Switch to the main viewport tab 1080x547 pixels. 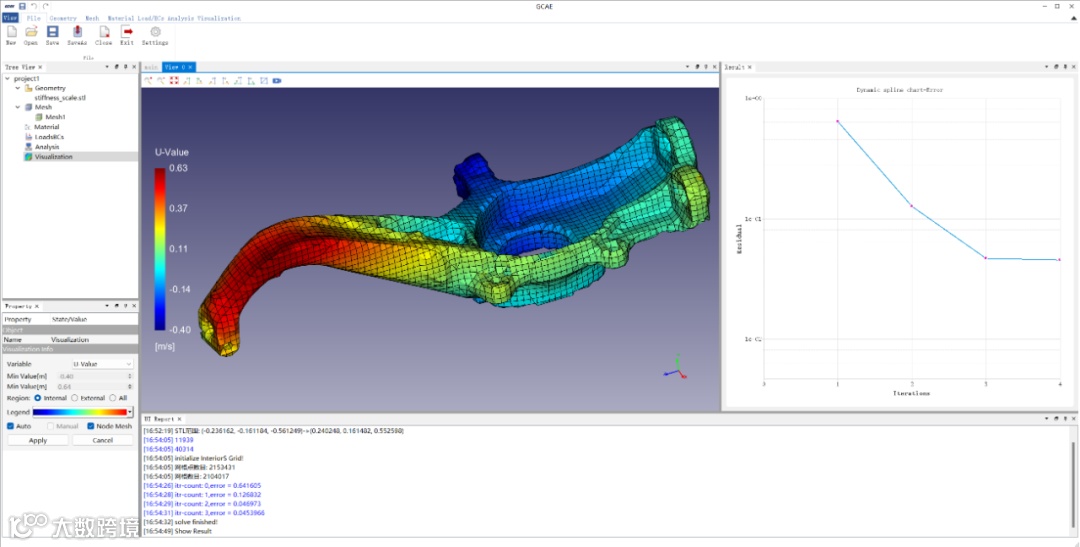click(x=152, y=67)
